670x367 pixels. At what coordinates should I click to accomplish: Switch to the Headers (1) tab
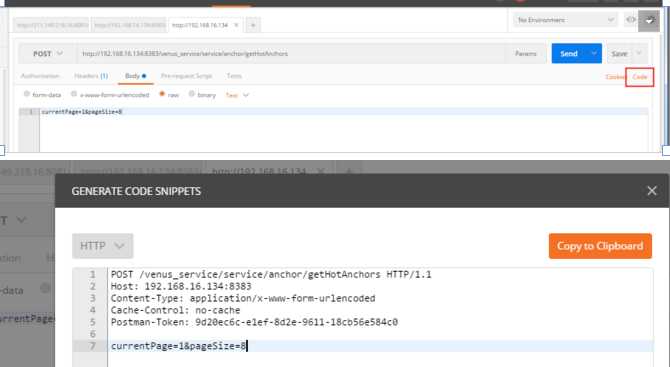91,76
